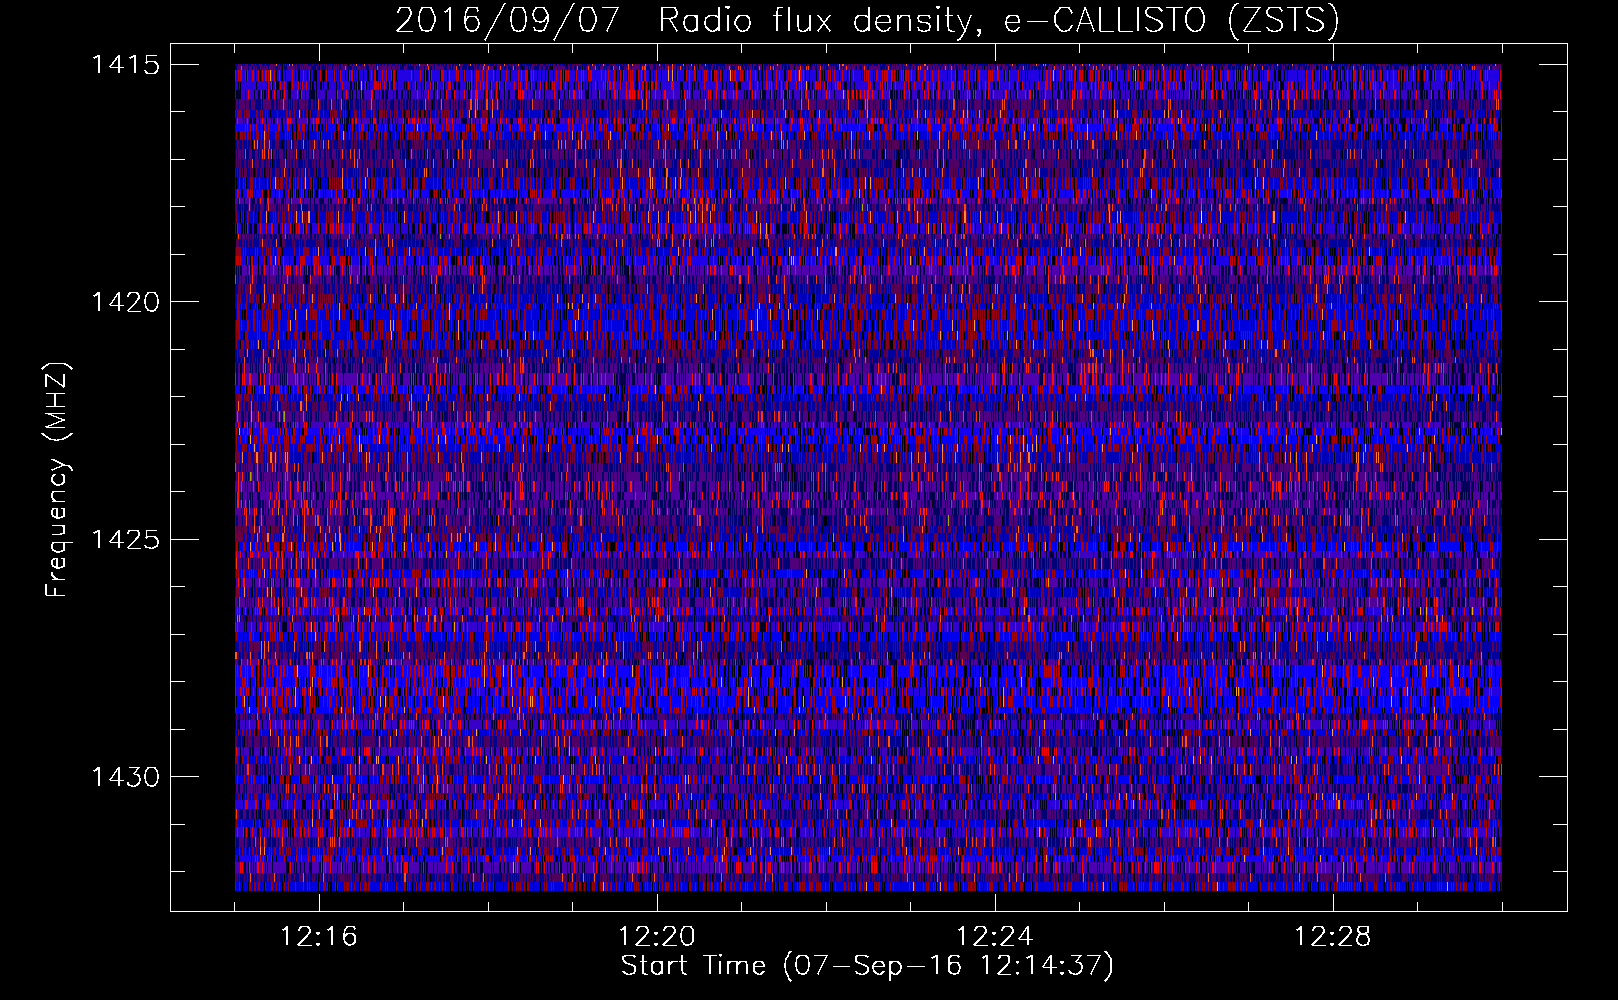The height and width of the screenshot is (1000, 1618).
Task: Click the 12:28 time tick label
Action: (1333, 937)
